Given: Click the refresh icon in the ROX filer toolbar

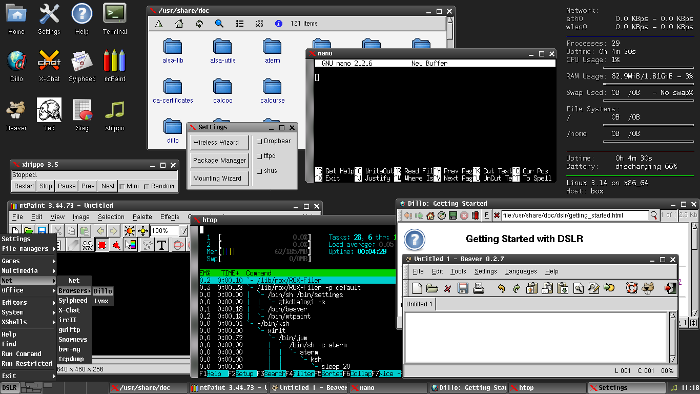Looking at the screenshot, I should pos(199,24).
